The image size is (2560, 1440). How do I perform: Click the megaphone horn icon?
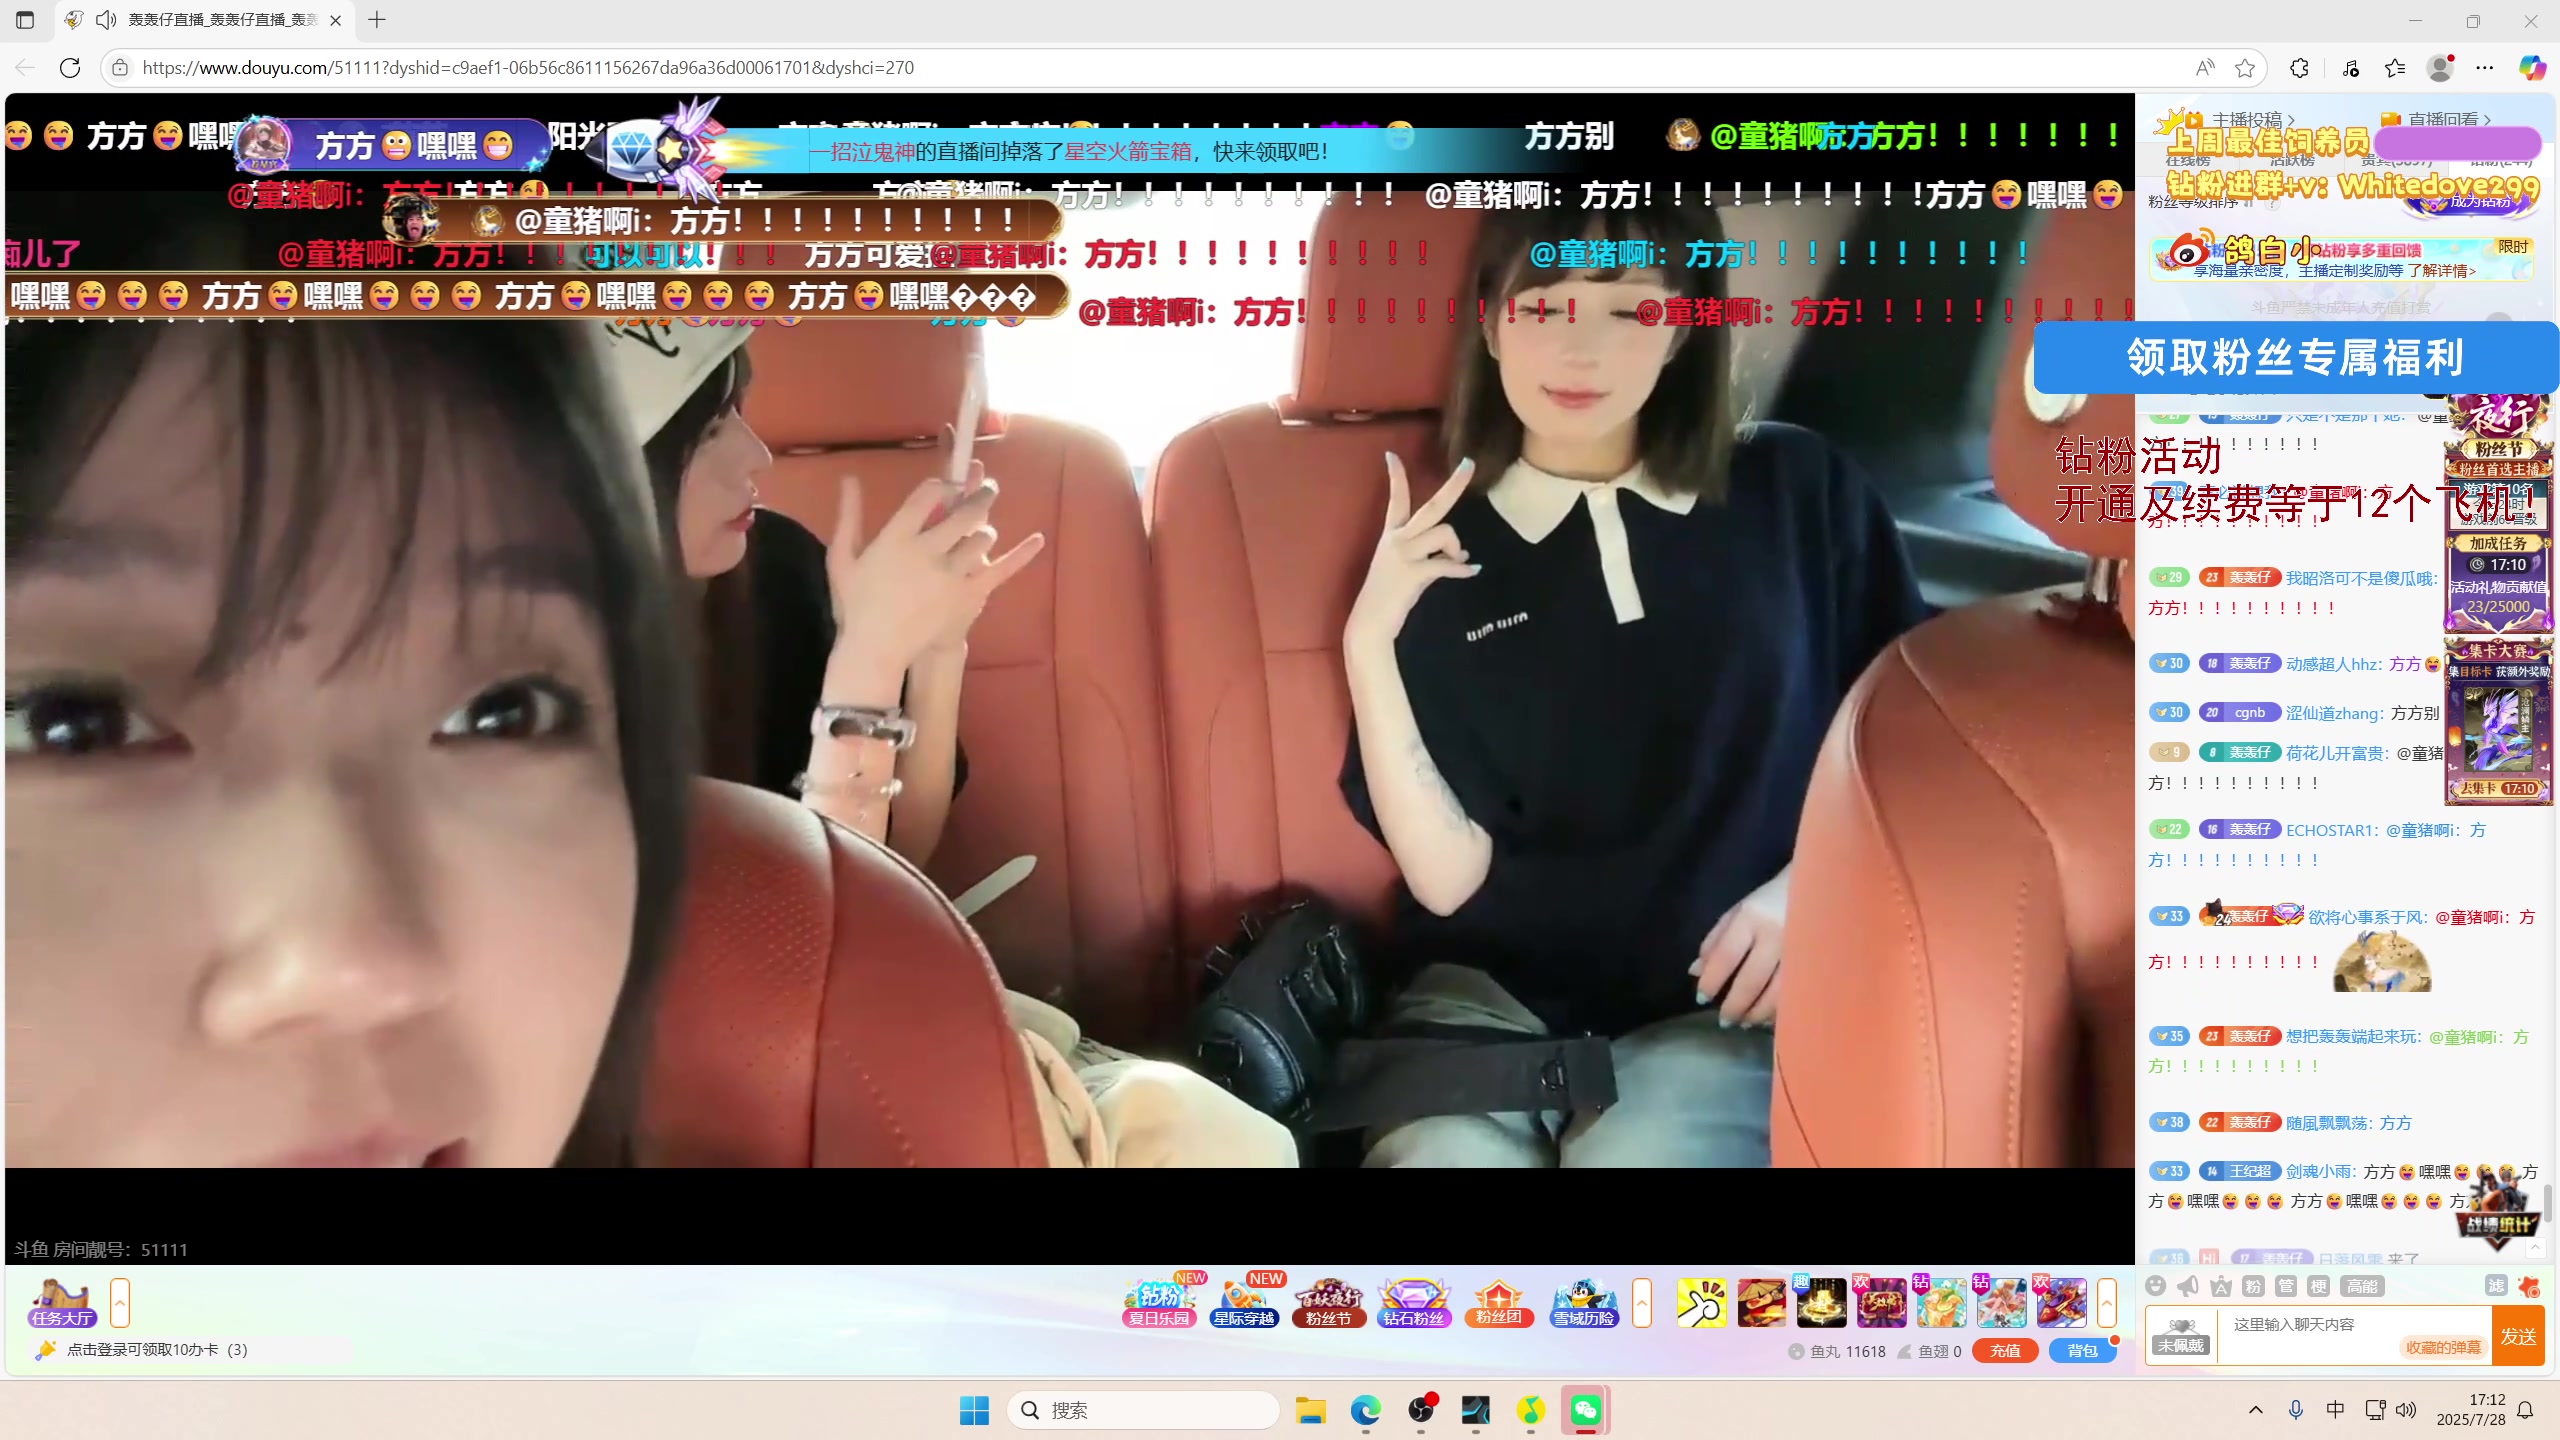pos(2188,1286)
